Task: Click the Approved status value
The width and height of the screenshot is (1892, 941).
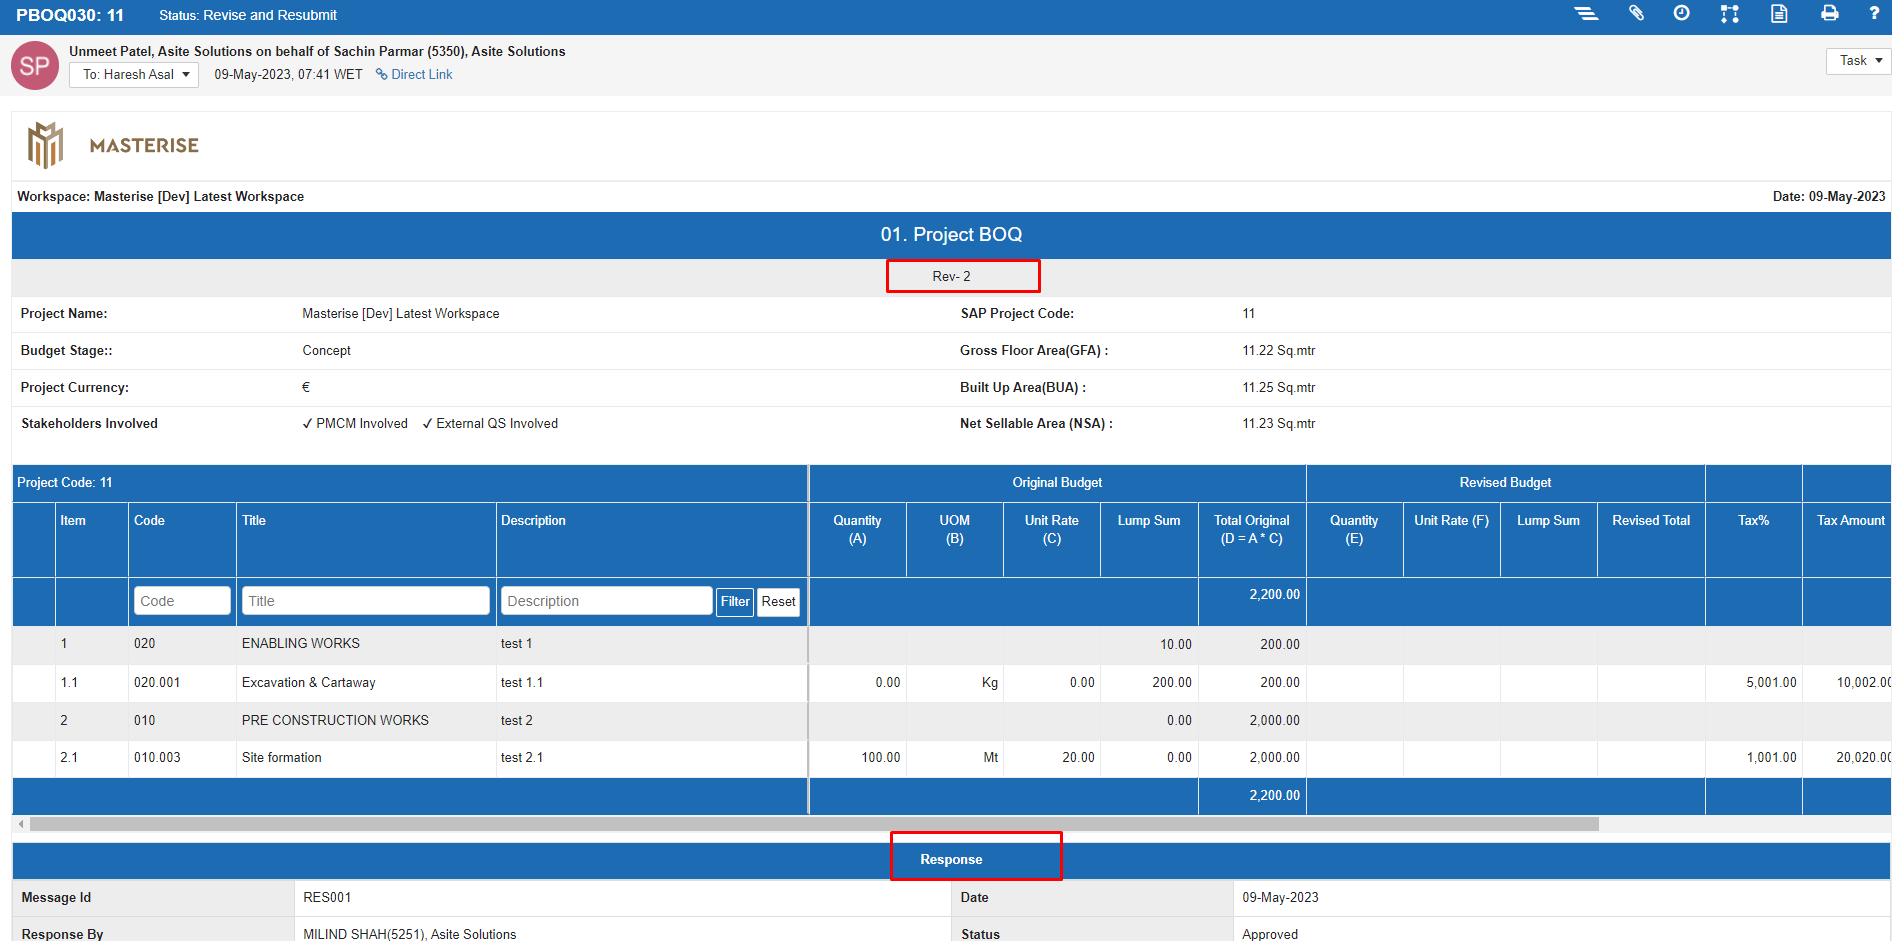Action: point(1270,935)
